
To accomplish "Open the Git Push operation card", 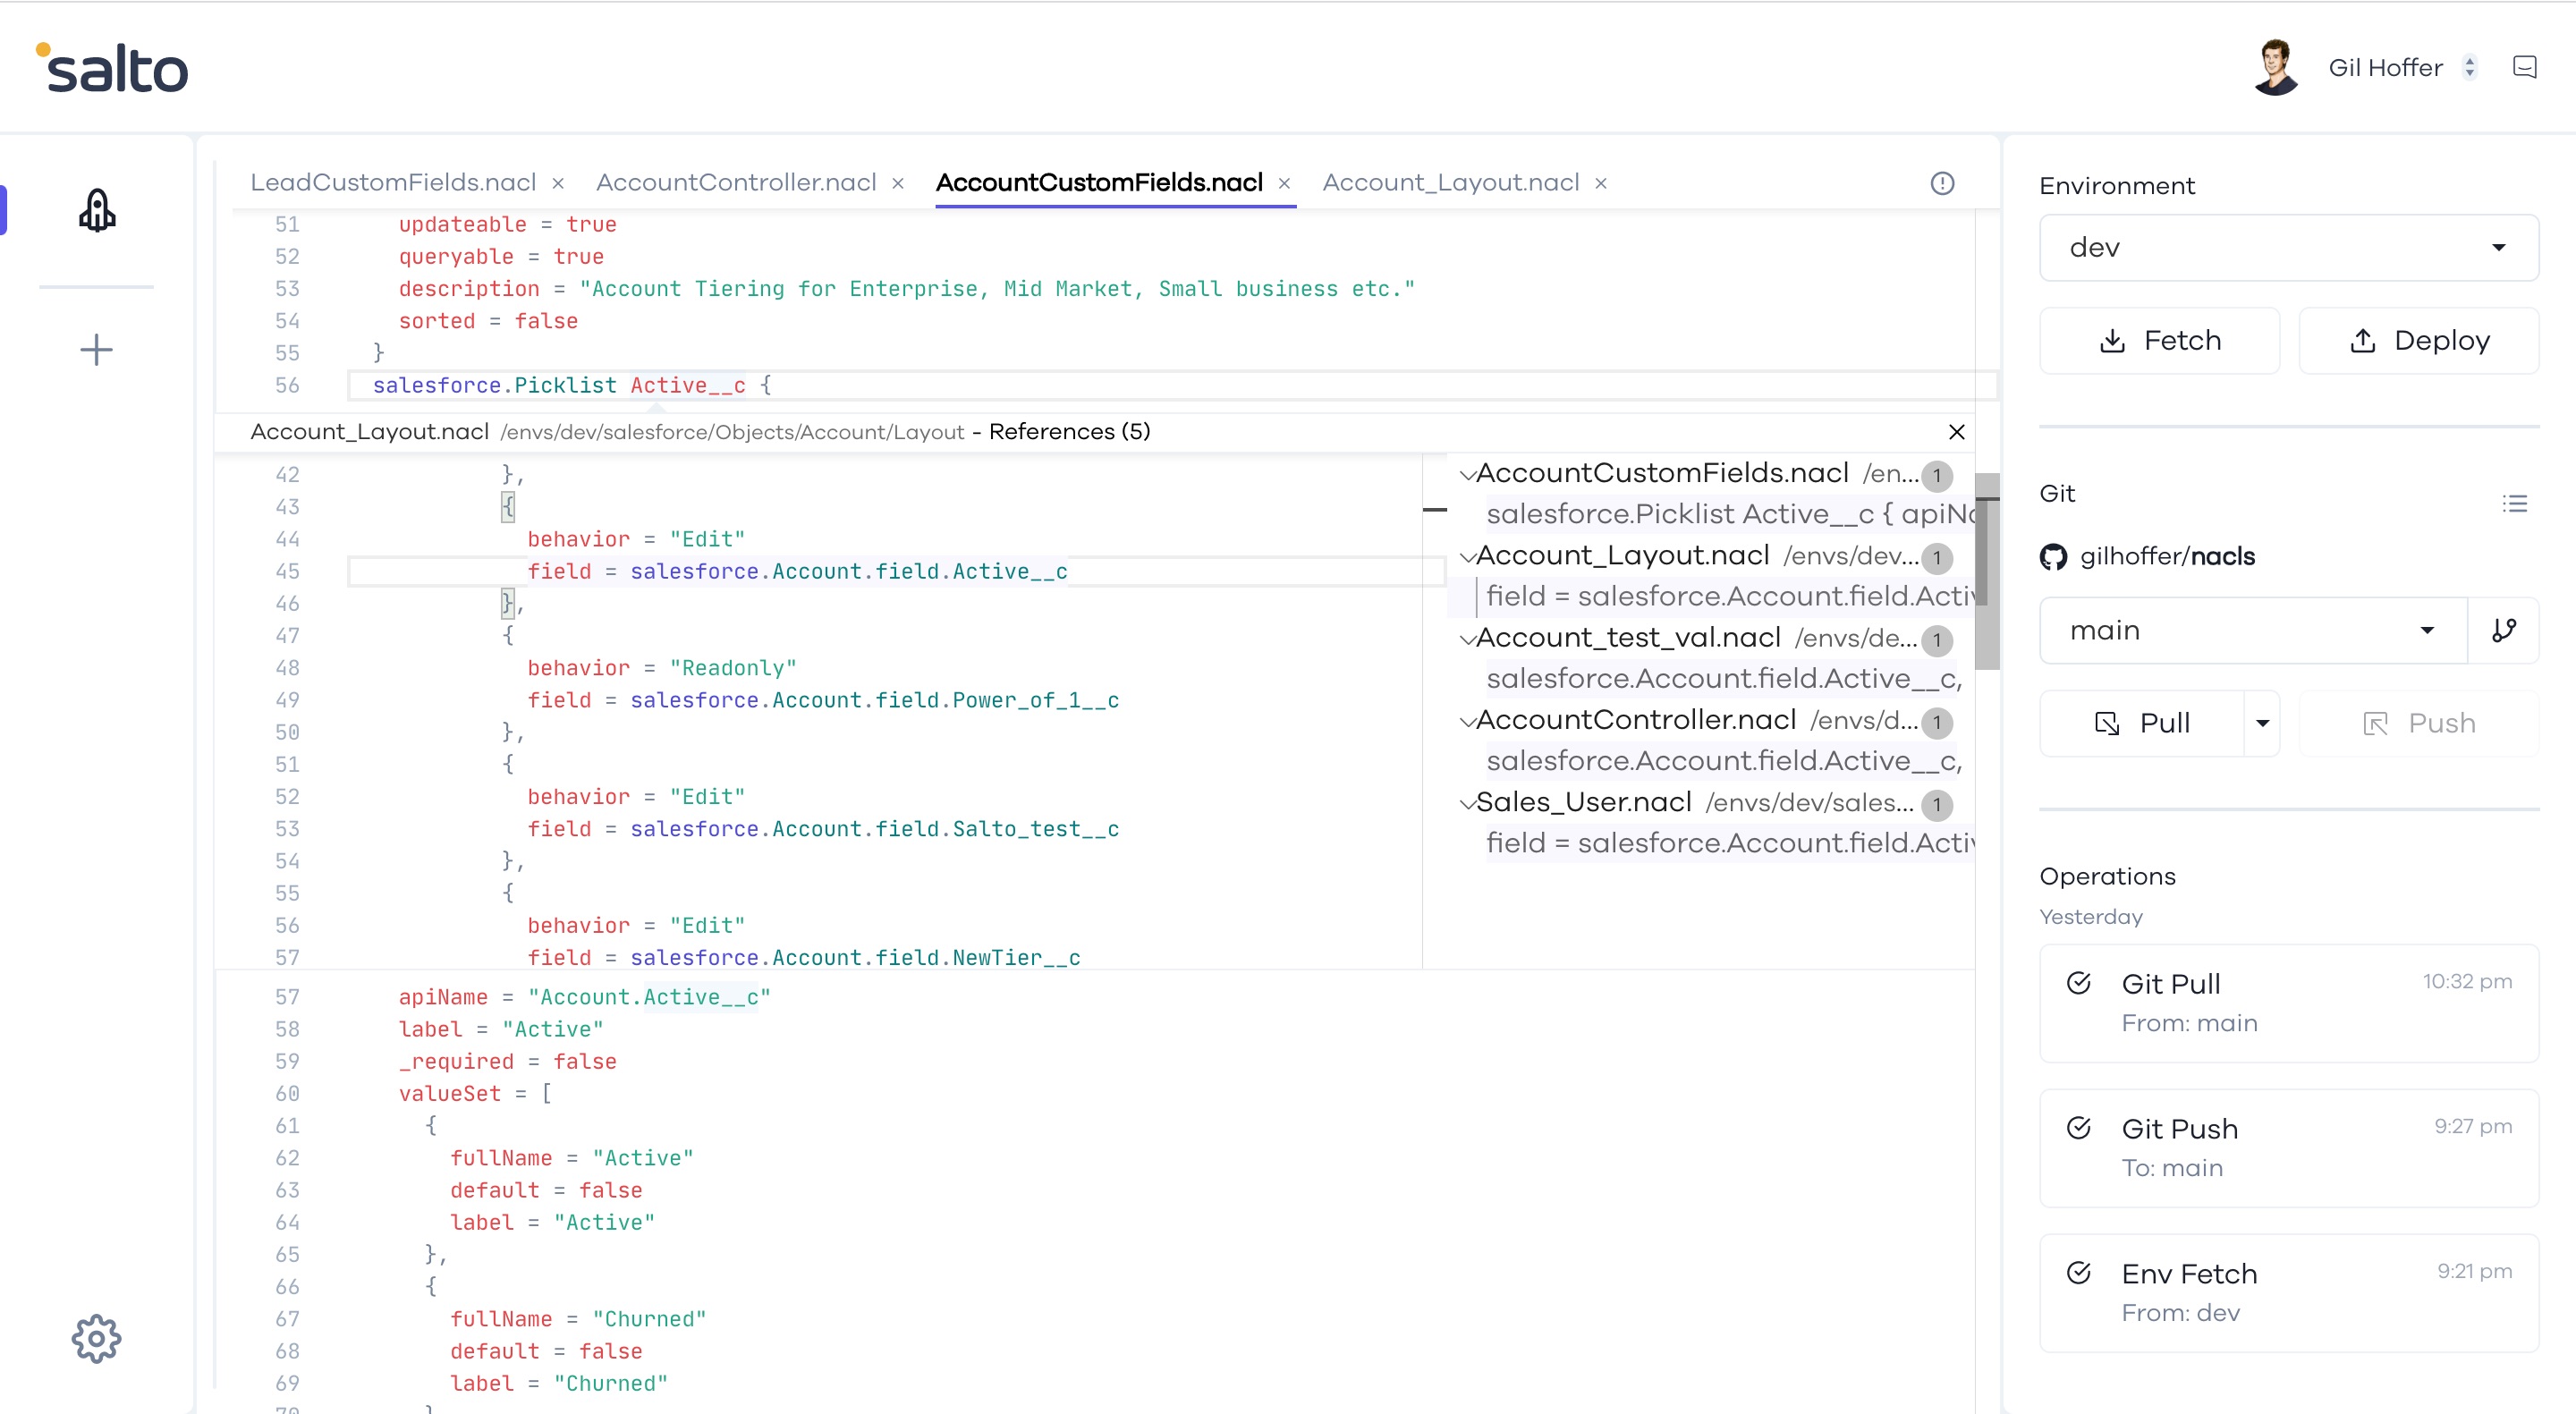I will (x=2288, y=1148).
